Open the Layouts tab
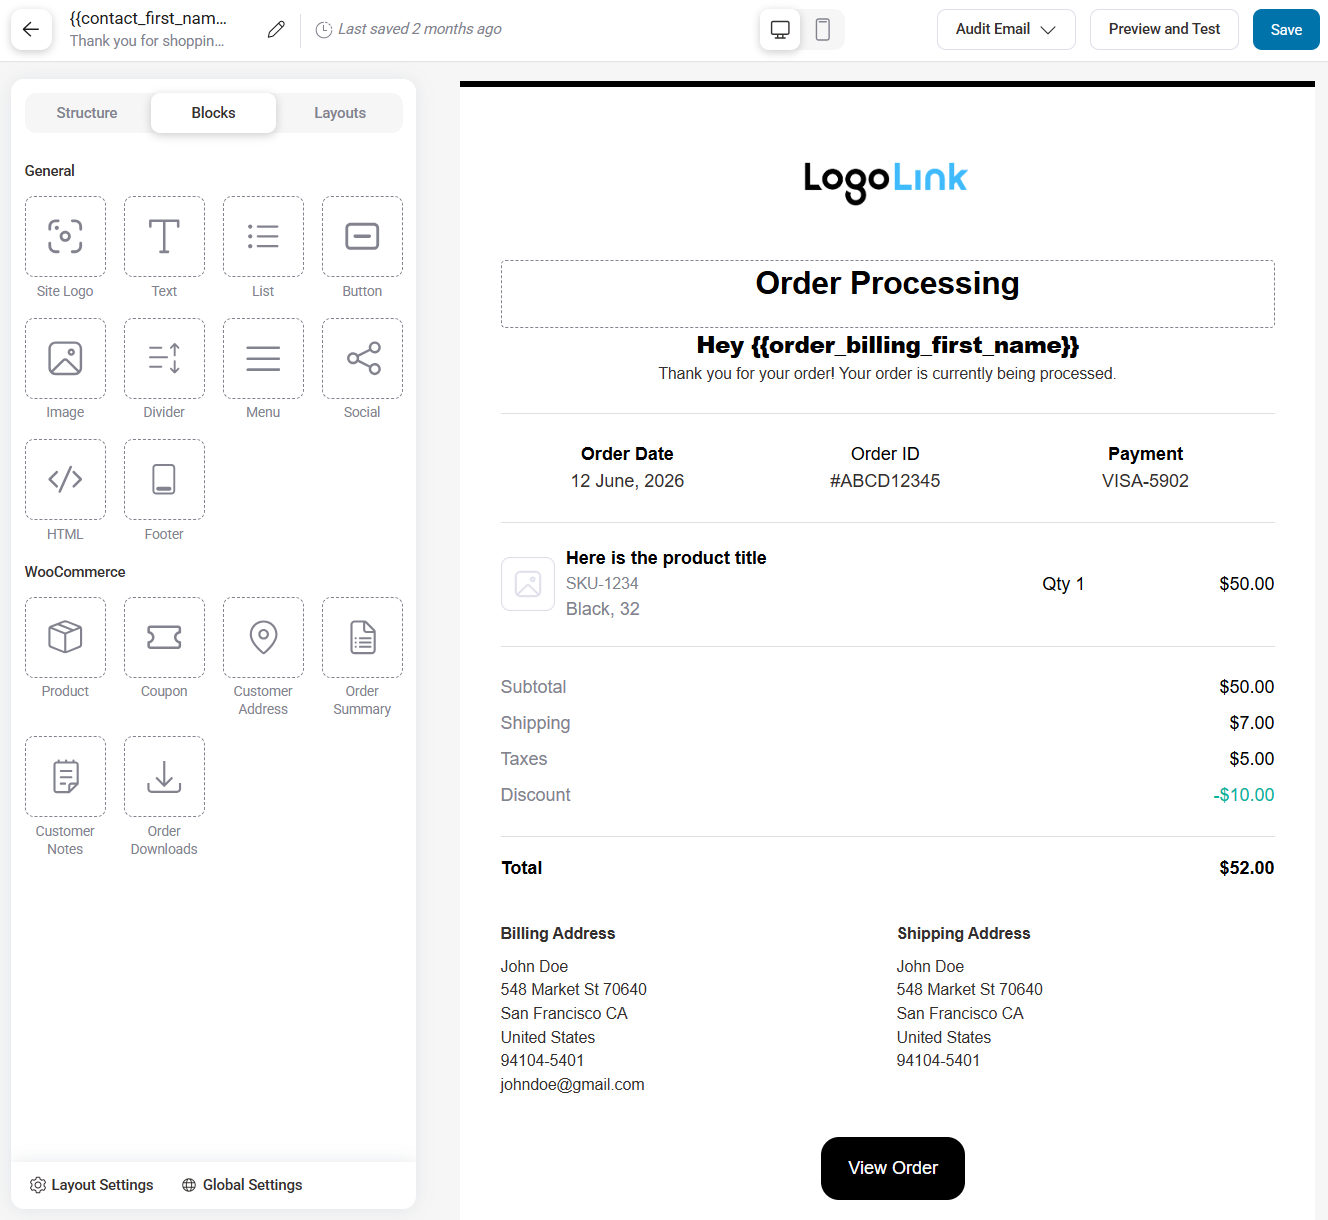The image size is (1328, 1220). coord(340,113)
